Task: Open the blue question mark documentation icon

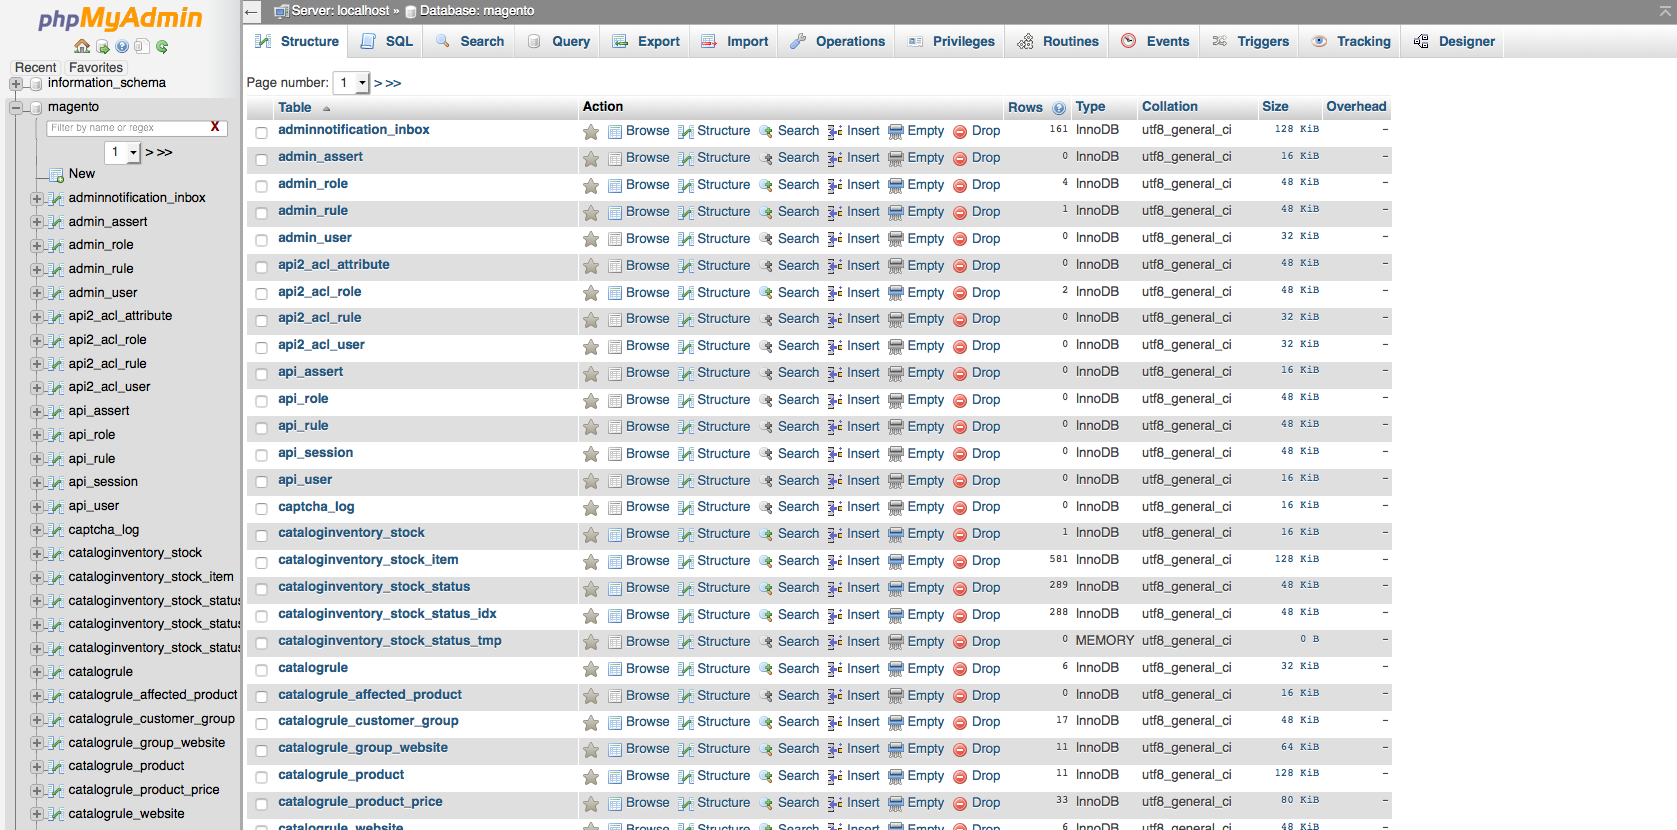Action: click(x=122, y=46)
